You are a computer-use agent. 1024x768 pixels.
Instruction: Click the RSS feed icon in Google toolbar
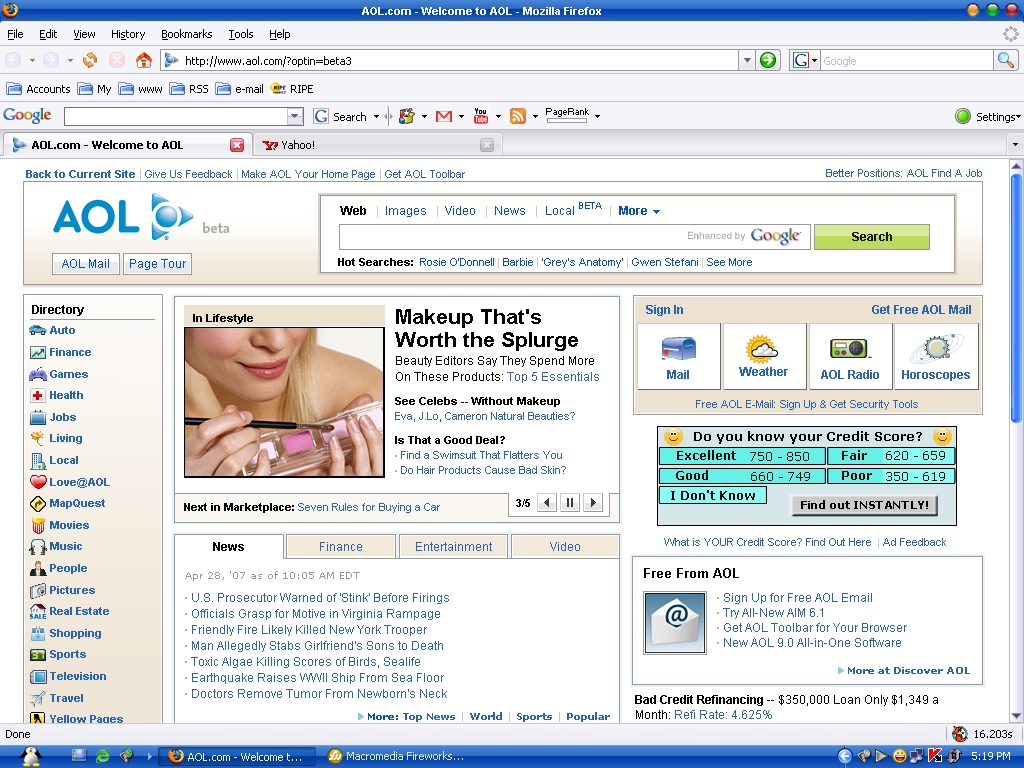[518, 116]
